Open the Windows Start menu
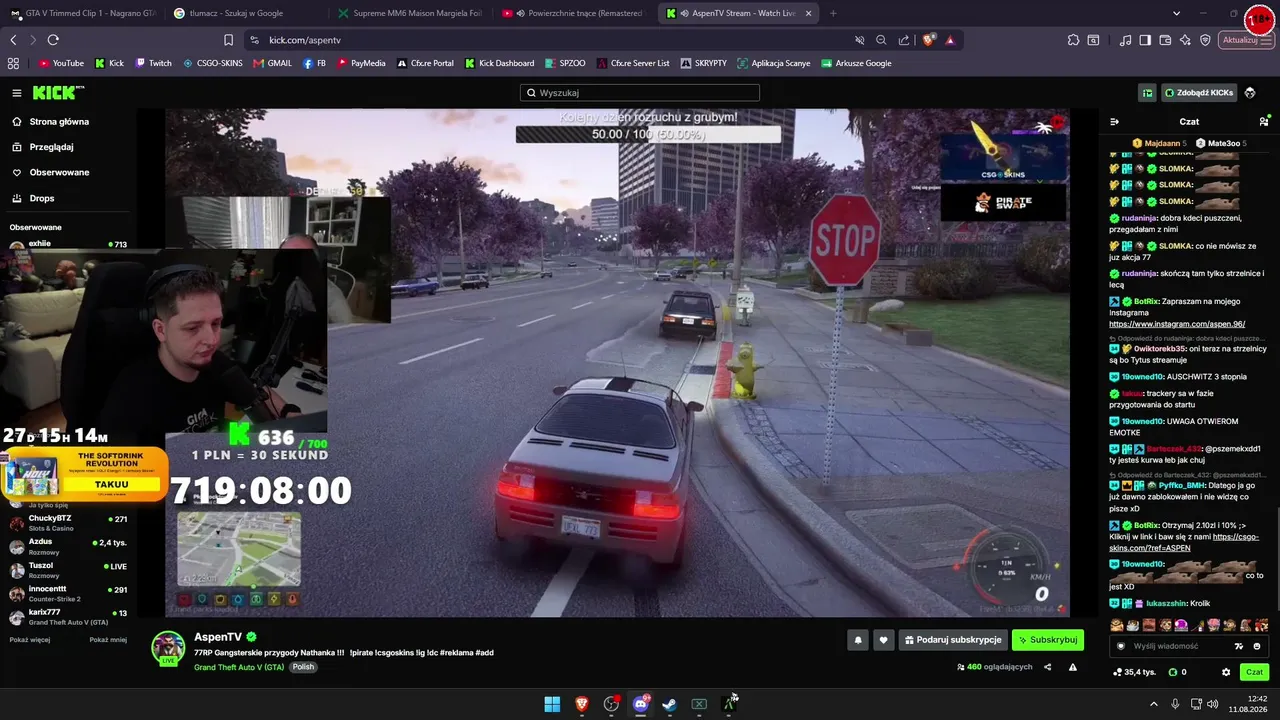The width and height of the screenshot is (1280, 720). coord(552,704)
